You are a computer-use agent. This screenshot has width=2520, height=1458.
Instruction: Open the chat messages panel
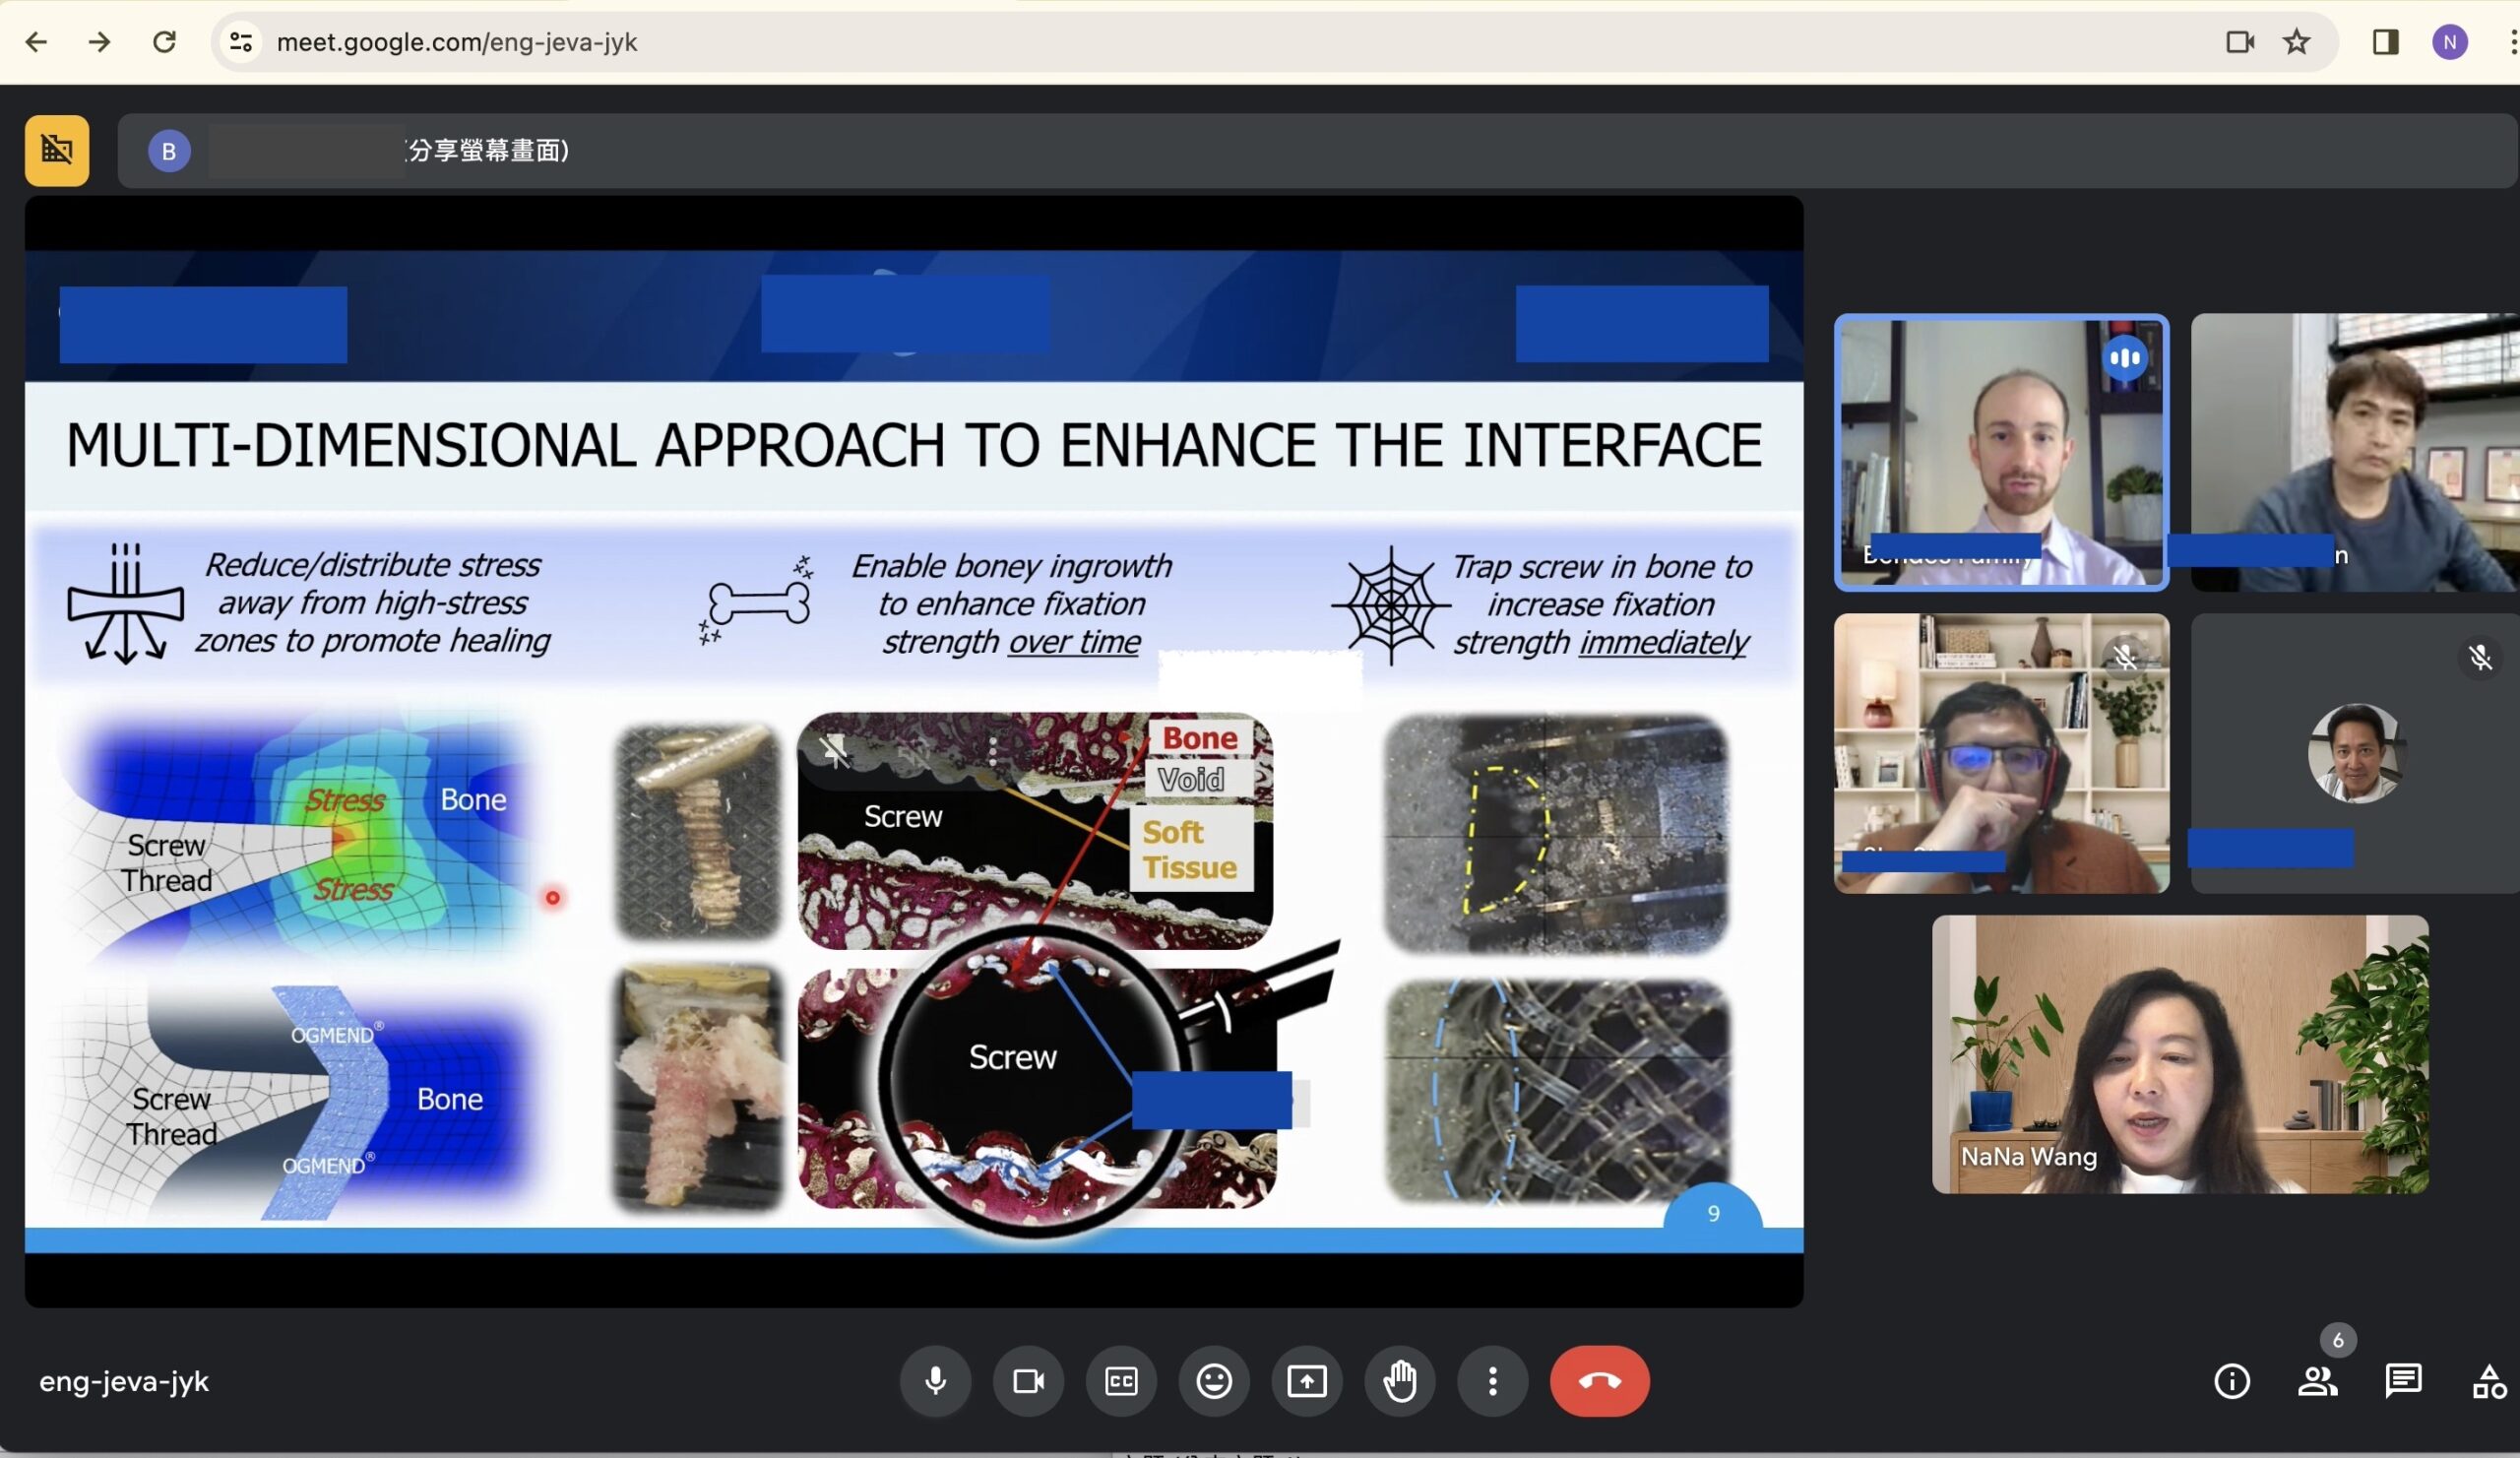(x=2403, y=1381)
